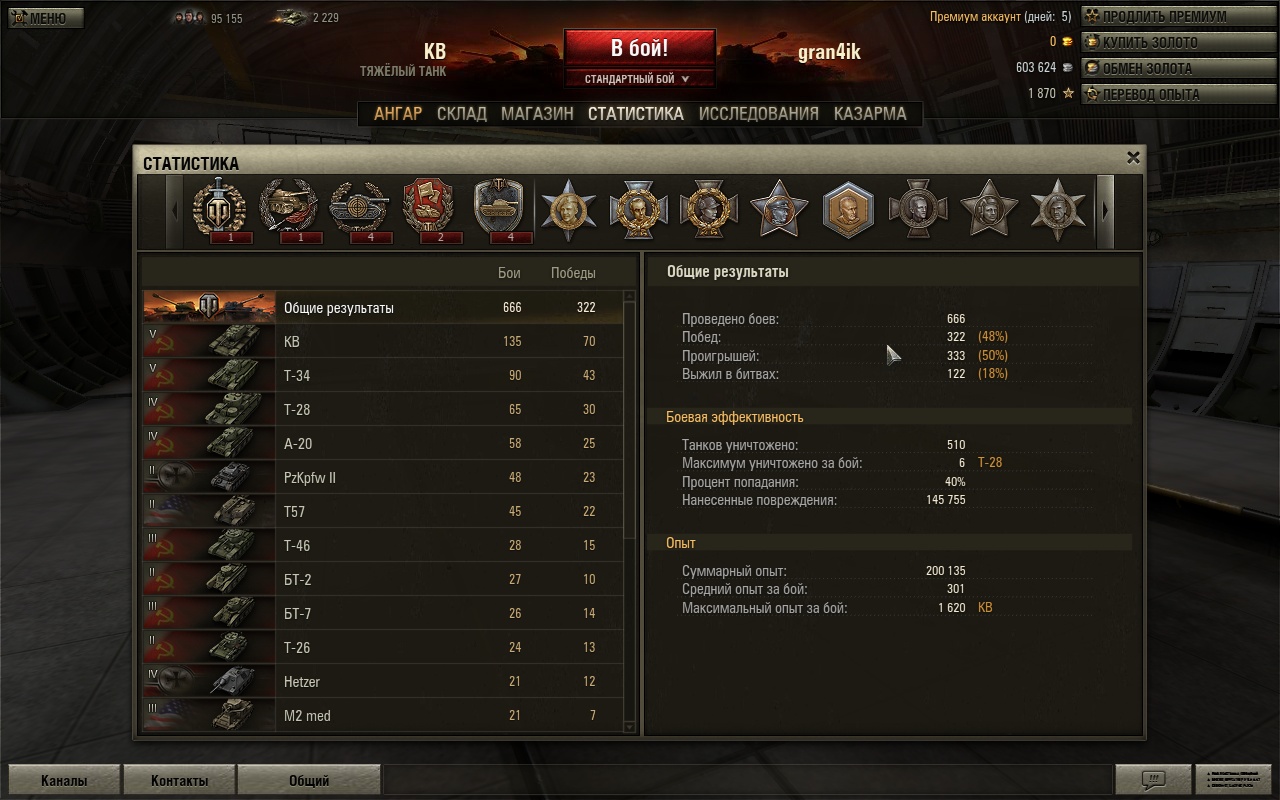The image size is (1280, 800).
Task: Click the chat message input field
Action: tap(747, 780)
